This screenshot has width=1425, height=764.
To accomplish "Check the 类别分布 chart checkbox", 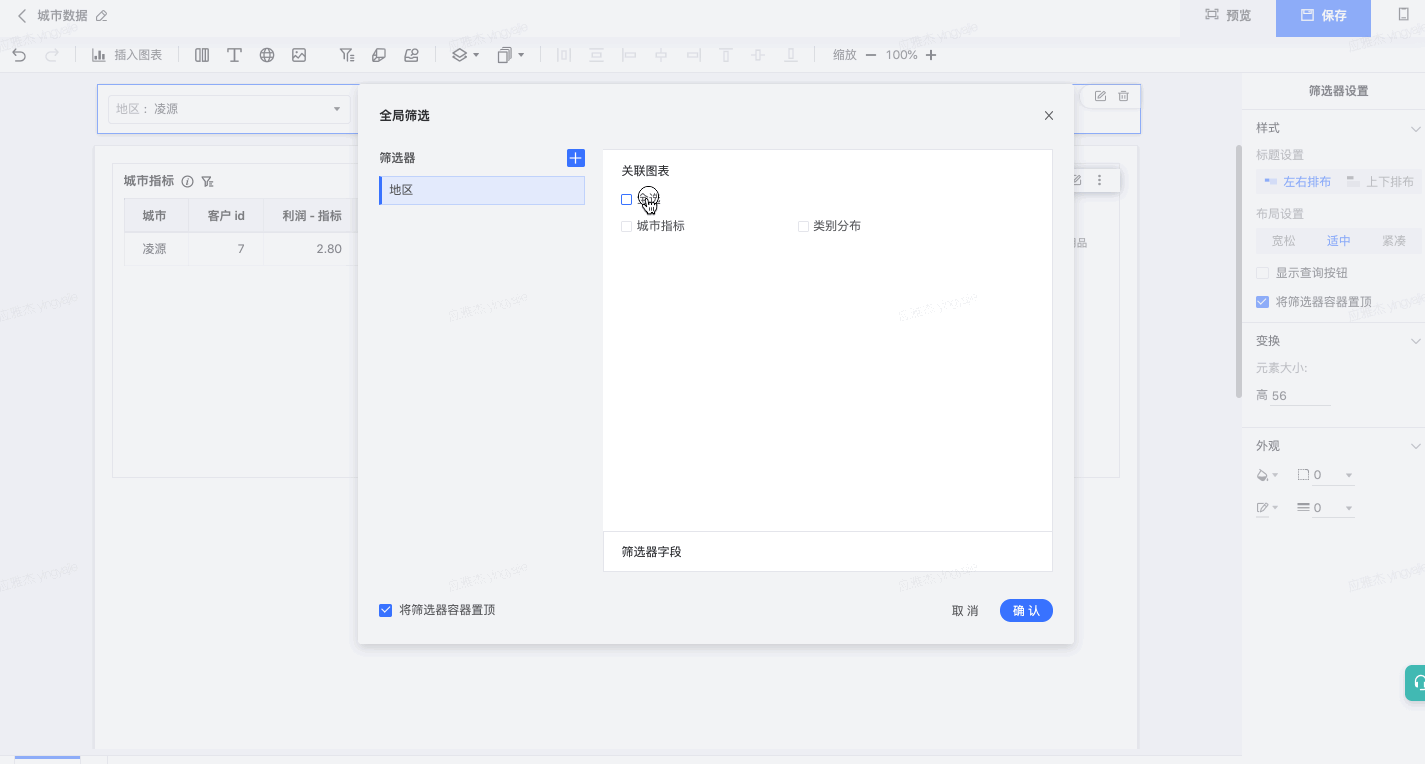I will (803, 227).
